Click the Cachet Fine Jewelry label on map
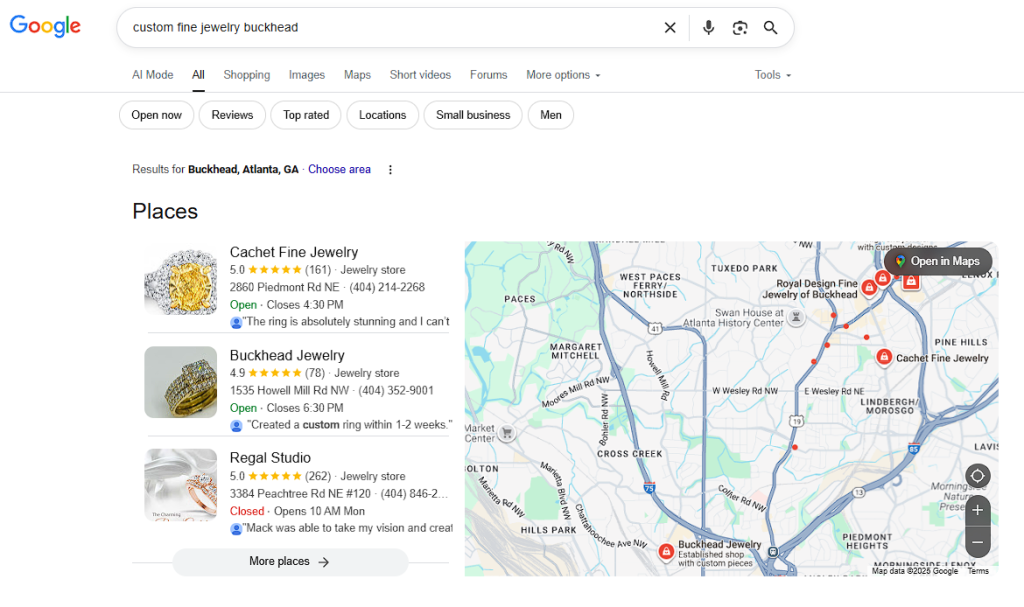 click(942, 358)
